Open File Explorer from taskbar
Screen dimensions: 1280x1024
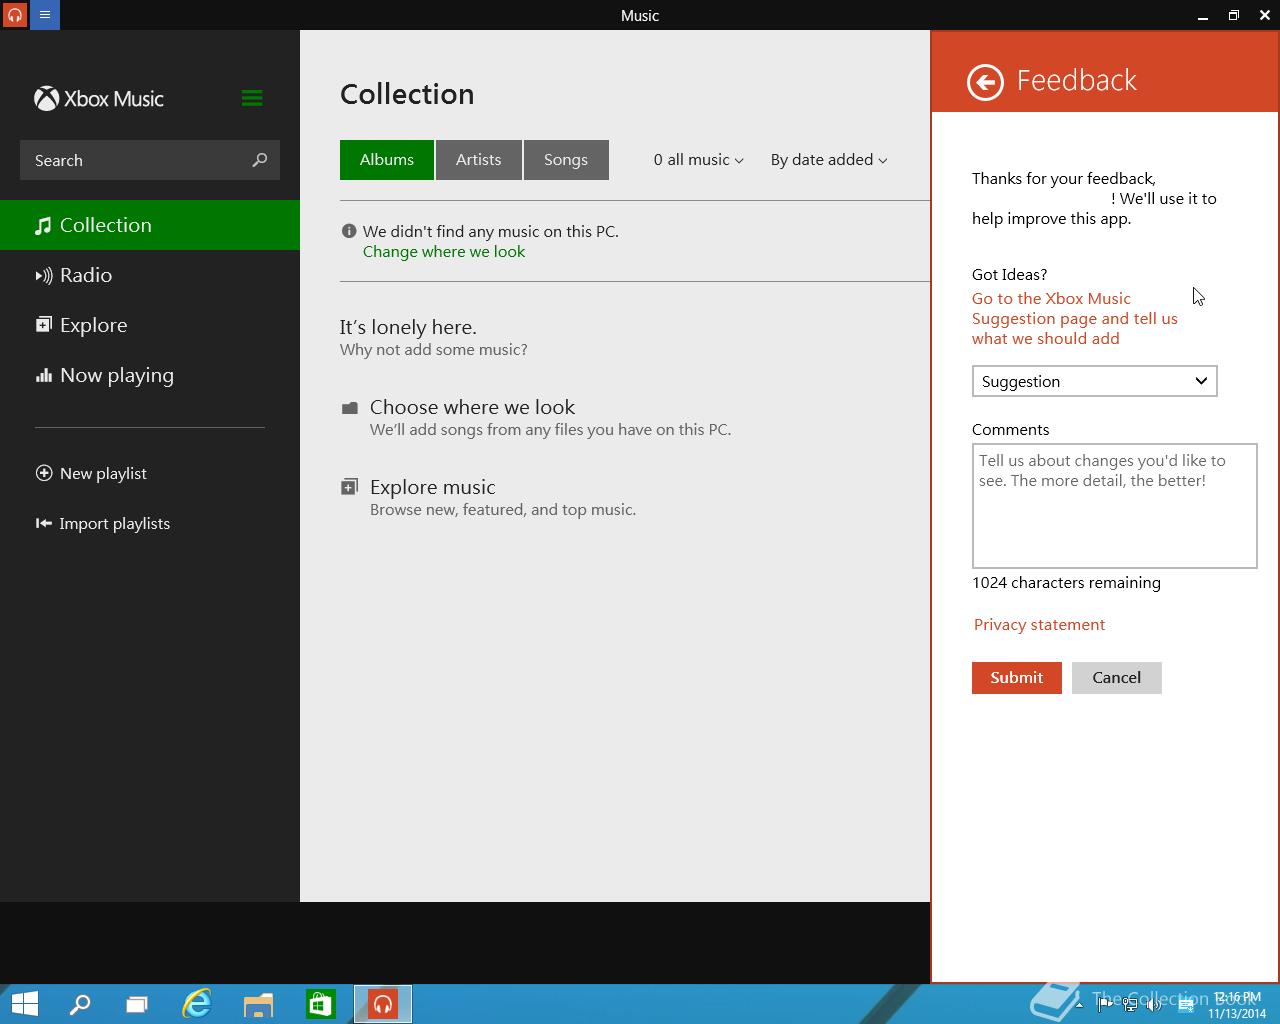coord(258,1004)
